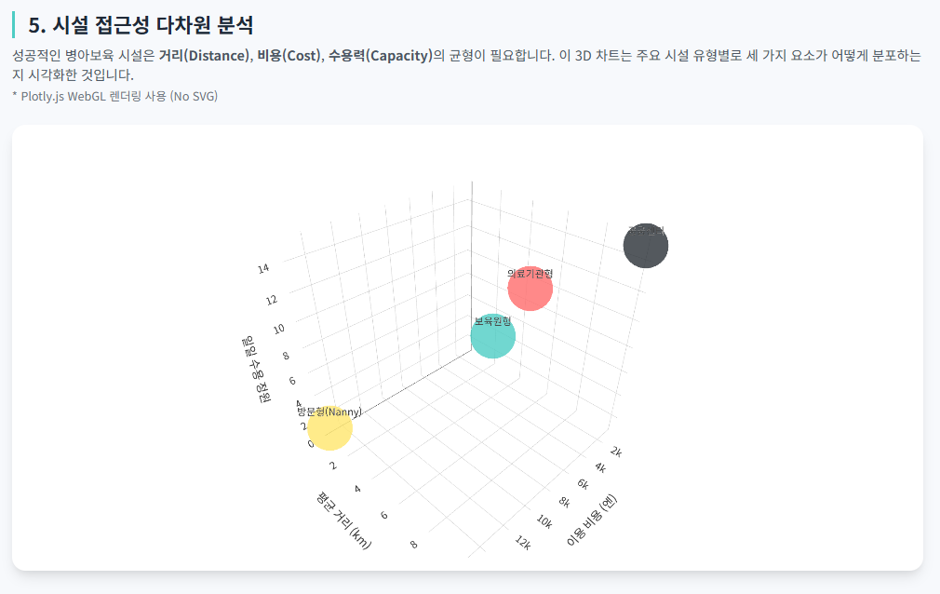Screen dimensions: 940x594
Task: Click the 평균 거리 (km) axis title
Action: pos(344,520)
